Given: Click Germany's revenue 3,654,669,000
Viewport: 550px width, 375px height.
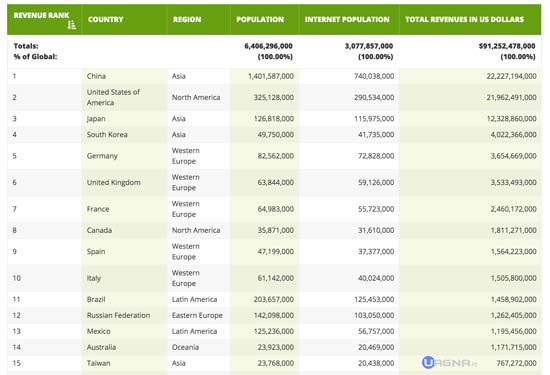Looking at the screenshot, I should [x=513, y=156].
